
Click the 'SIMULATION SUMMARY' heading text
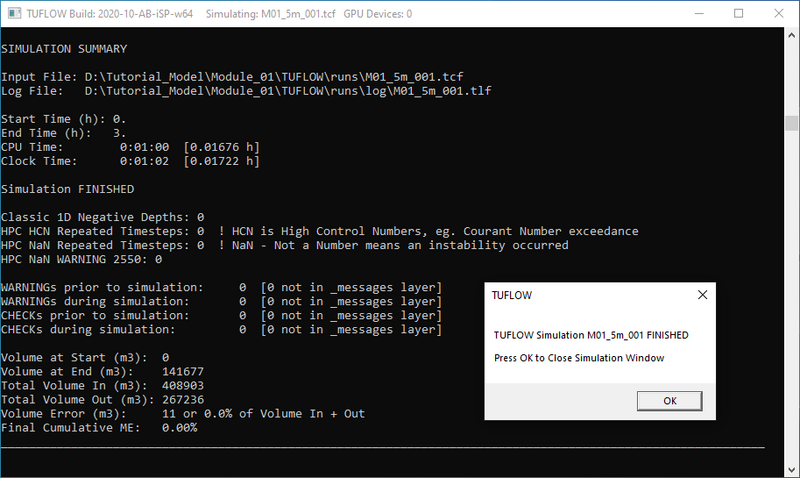(64, 48)
